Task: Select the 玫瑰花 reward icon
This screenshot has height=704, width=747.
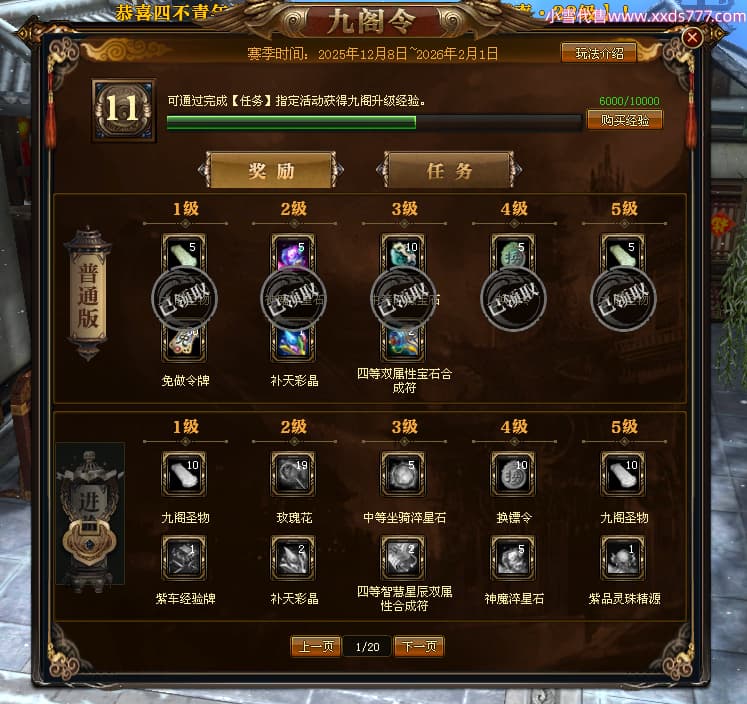Action: click(x=293, y=473)
